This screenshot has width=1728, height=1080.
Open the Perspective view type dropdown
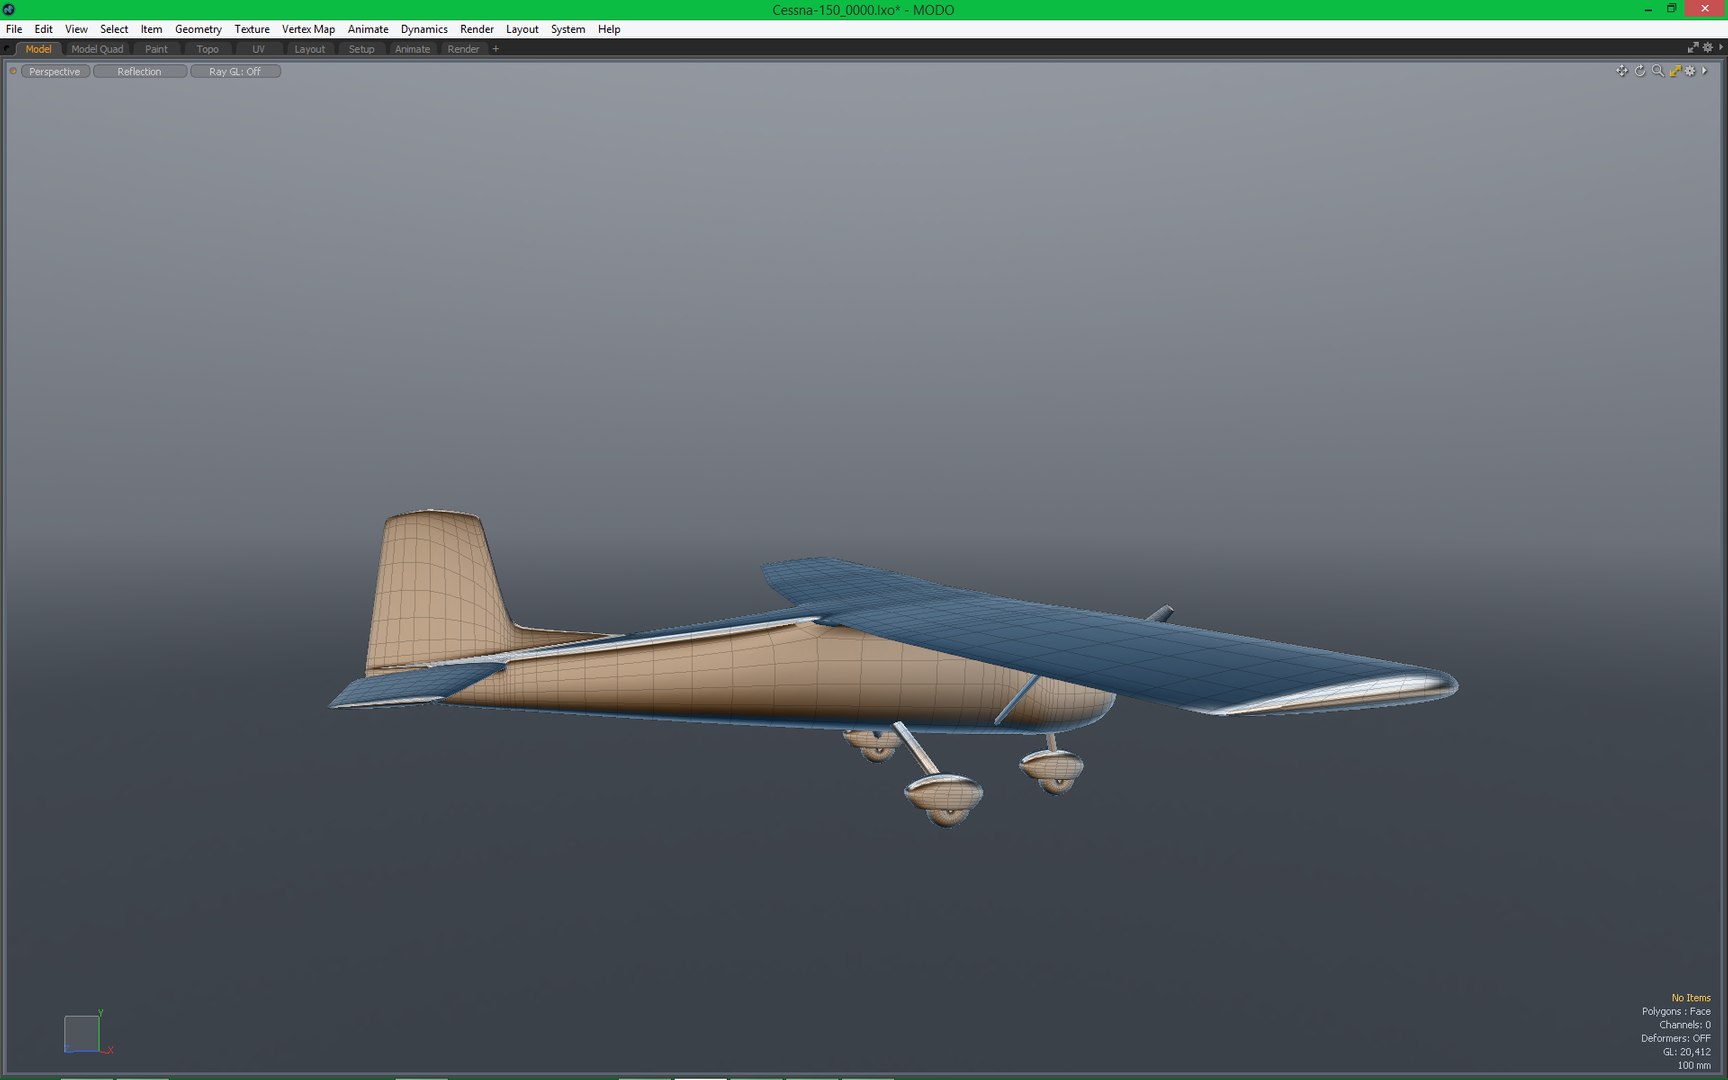coord(55,72)
